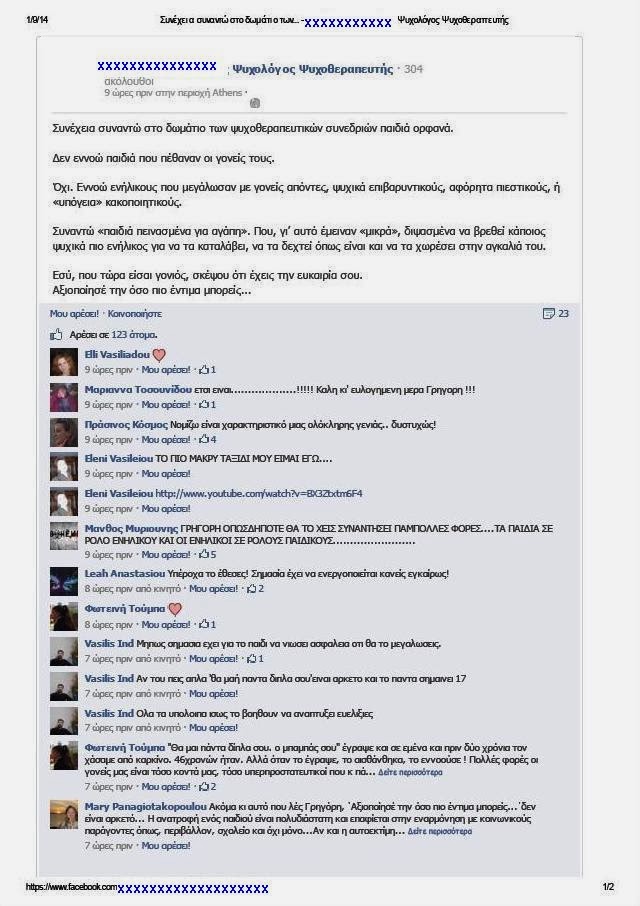The width and height of the screenshot is (640, 906).
Task: Click the like-count thumb on Πράσινος Κόσμος comment
Action: tap(203, 440)
